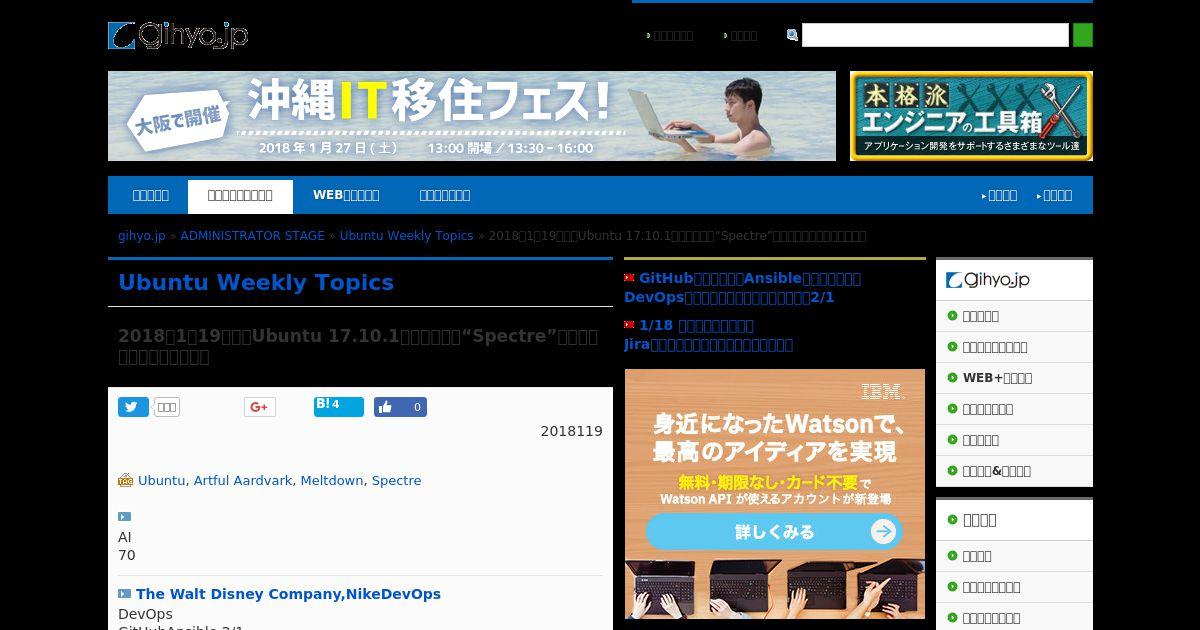Click arrow icon beside The Walt Disney Company link

tap(124, 594)
